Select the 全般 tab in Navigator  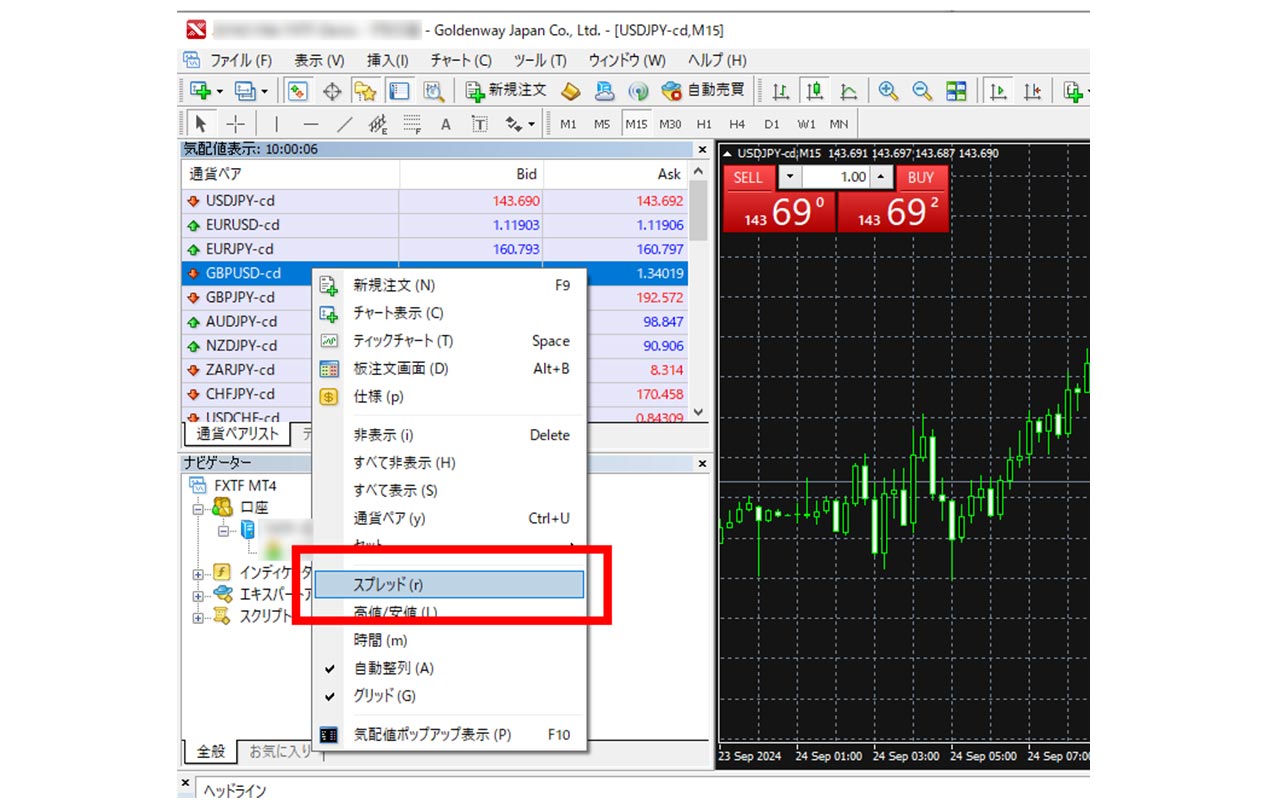[x=211, y=751]
